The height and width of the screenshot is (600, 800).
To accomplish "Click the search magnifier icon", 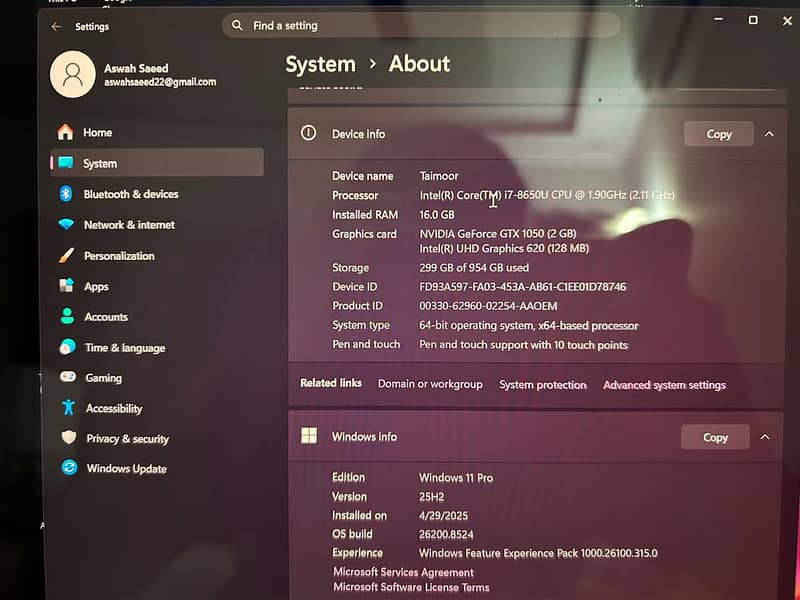I will [x=237, y=25].
